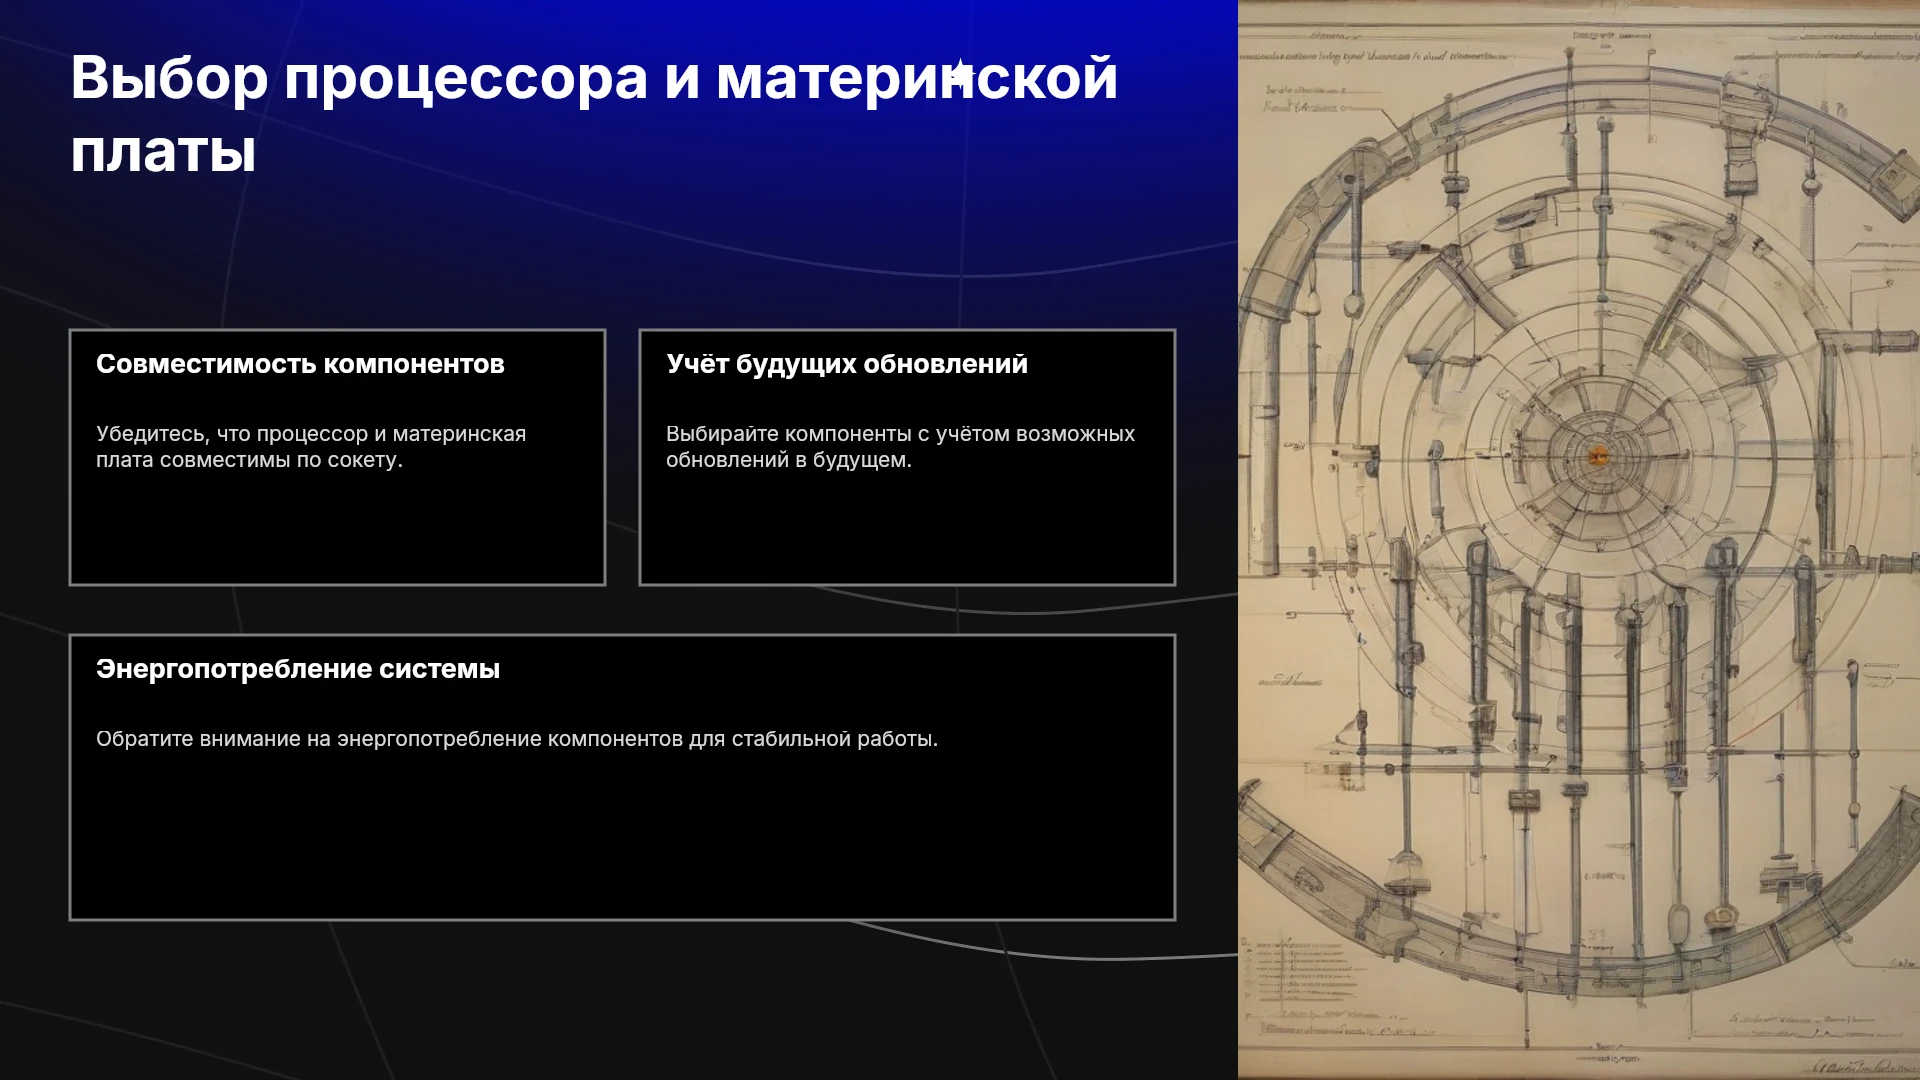Select the slide title 'Выбор процессора и материнской'
1920x1080 pixels.
[x=594, y=78]
